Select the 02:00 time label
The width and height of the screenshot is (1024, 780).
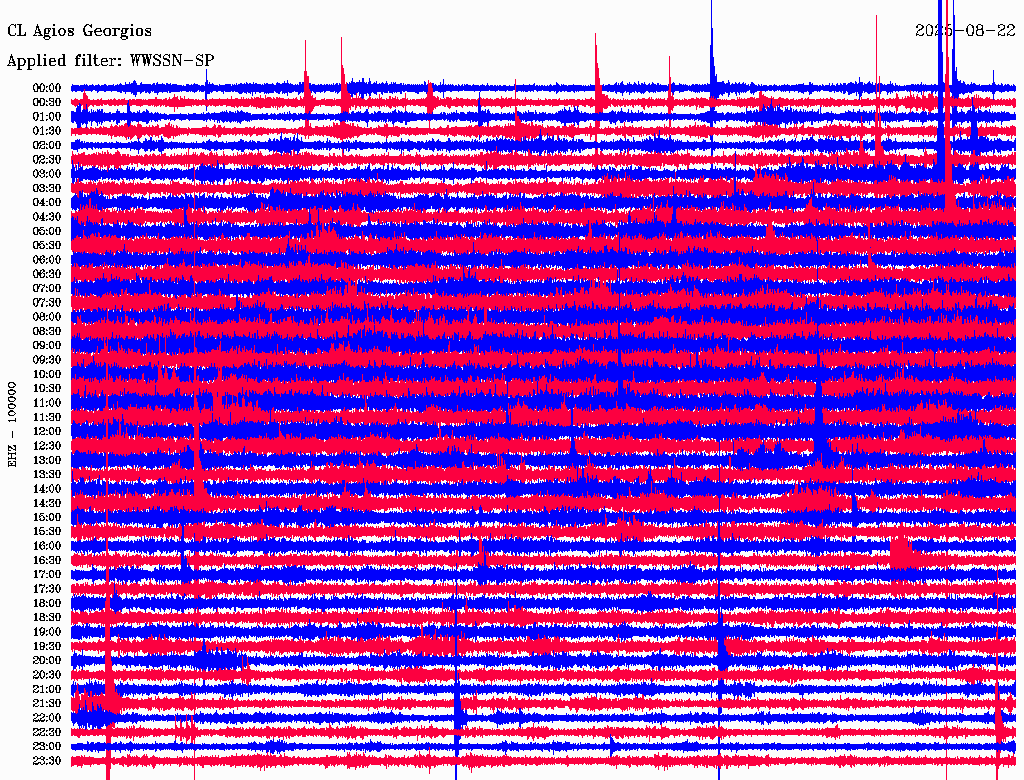tap(47, 145)
